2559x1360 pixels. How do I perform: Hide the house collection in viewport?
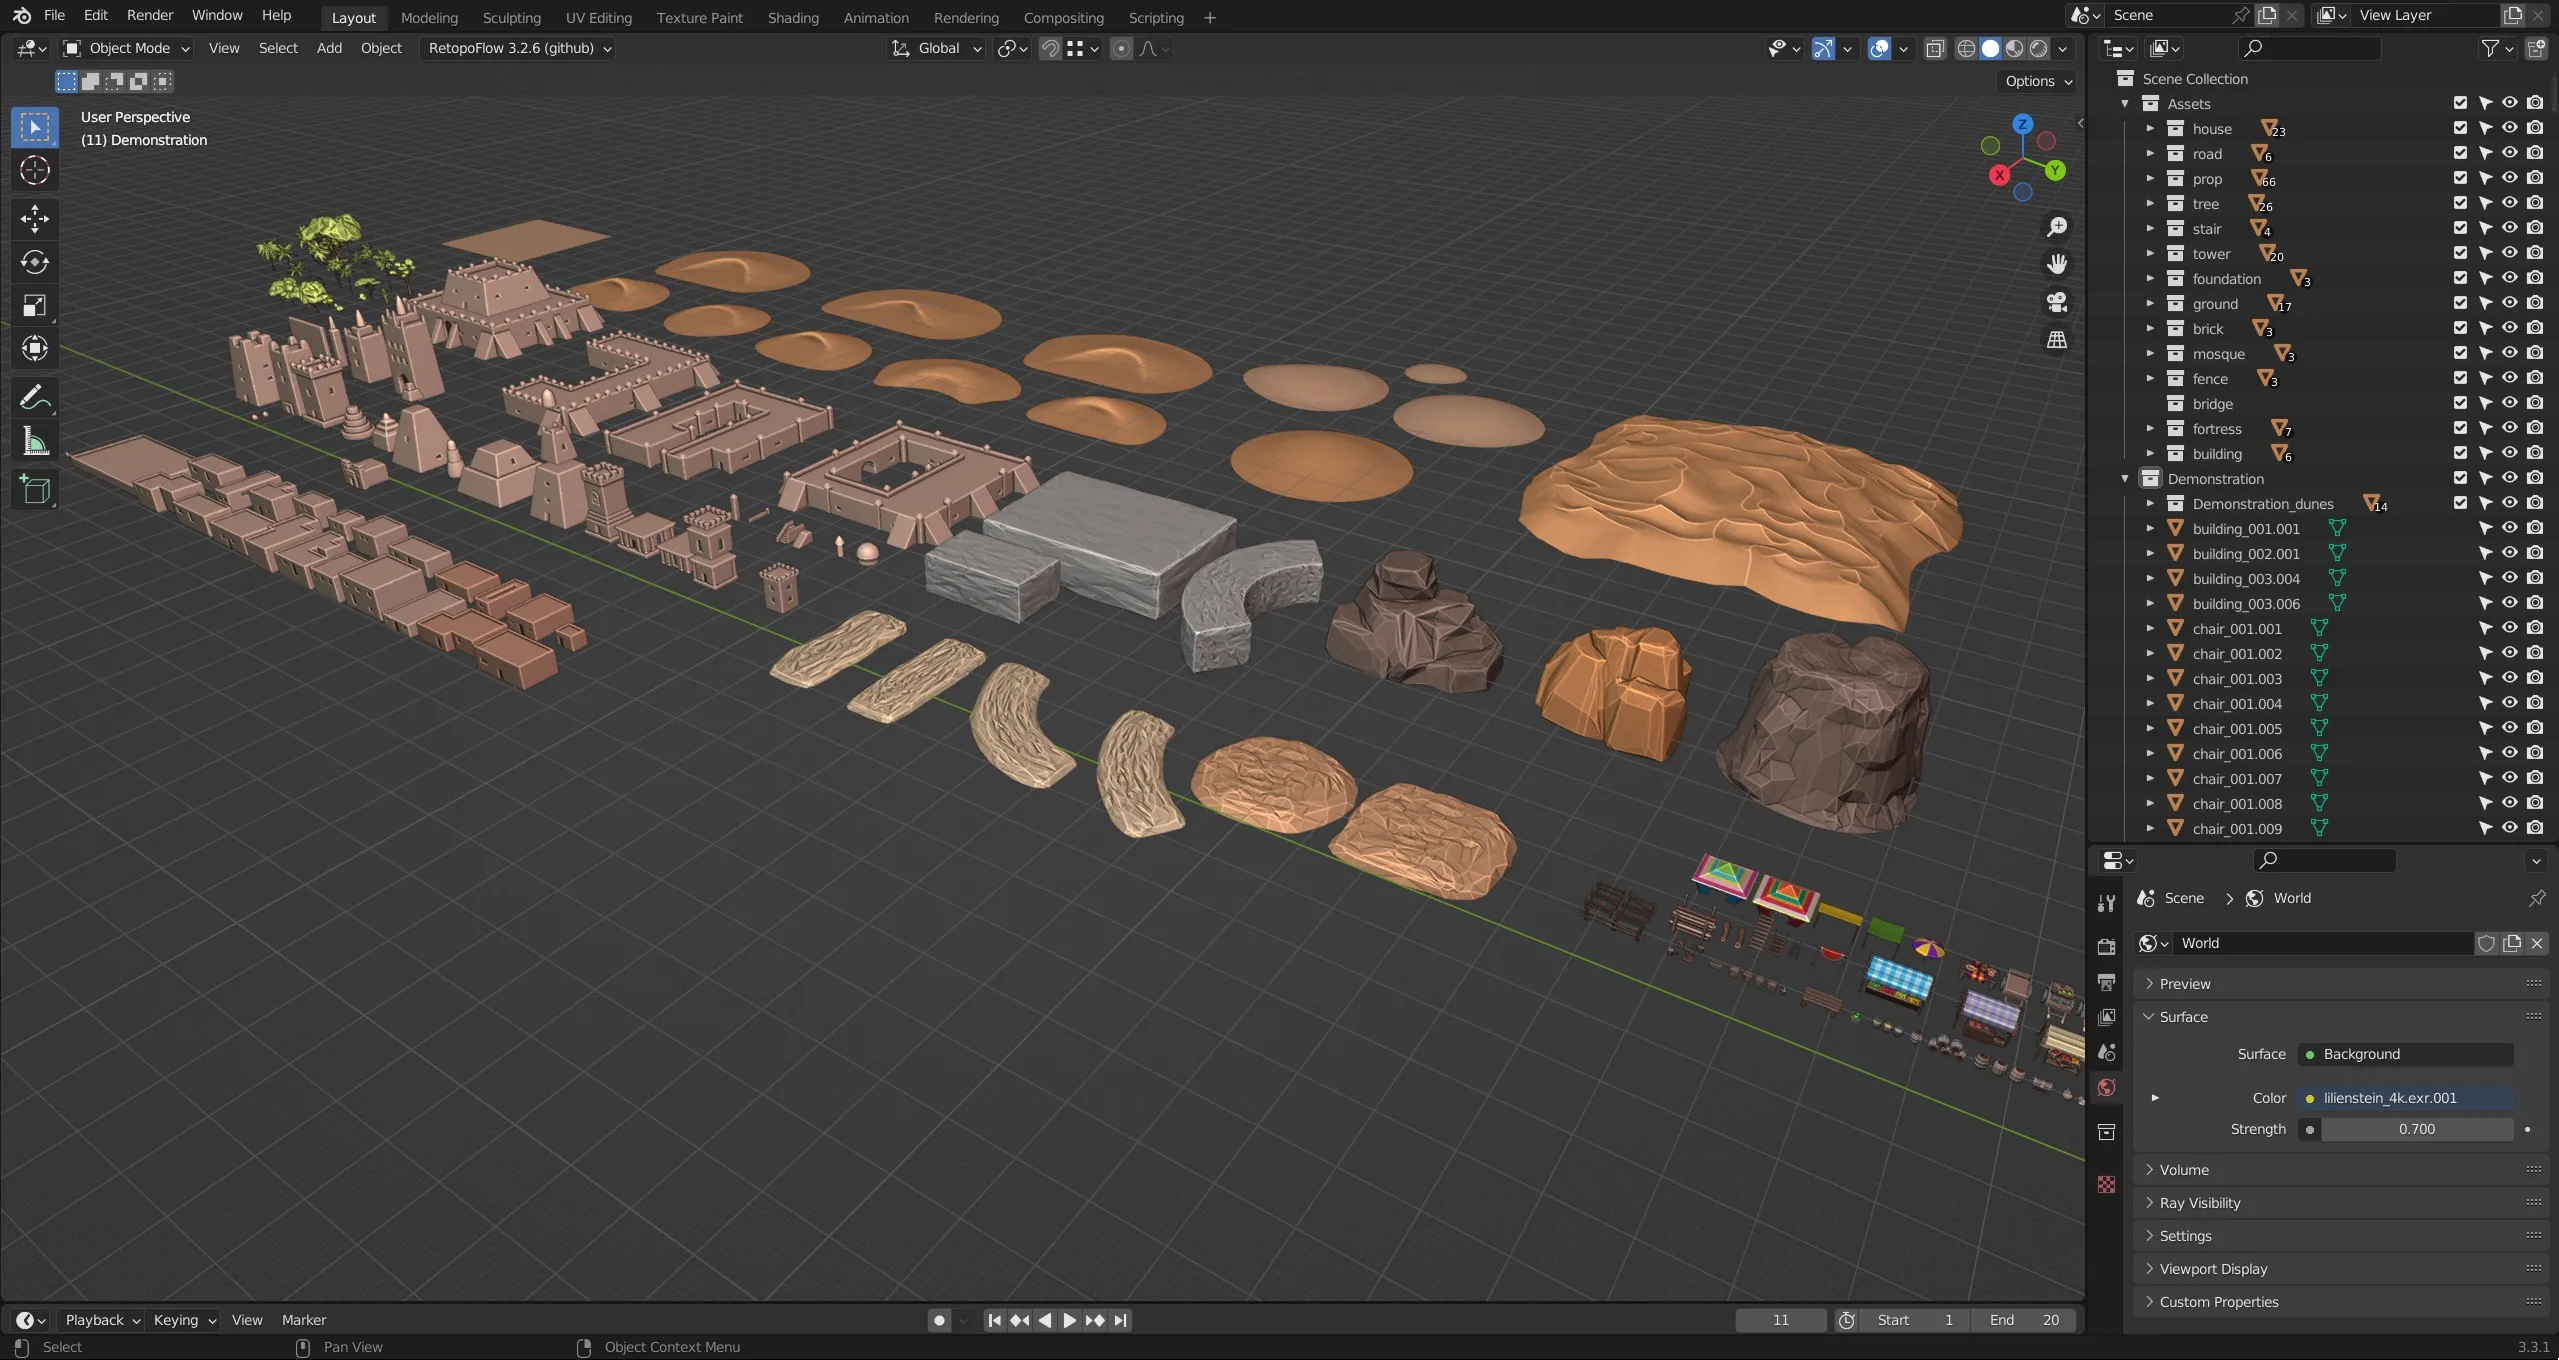click(x=2509, y=128)
